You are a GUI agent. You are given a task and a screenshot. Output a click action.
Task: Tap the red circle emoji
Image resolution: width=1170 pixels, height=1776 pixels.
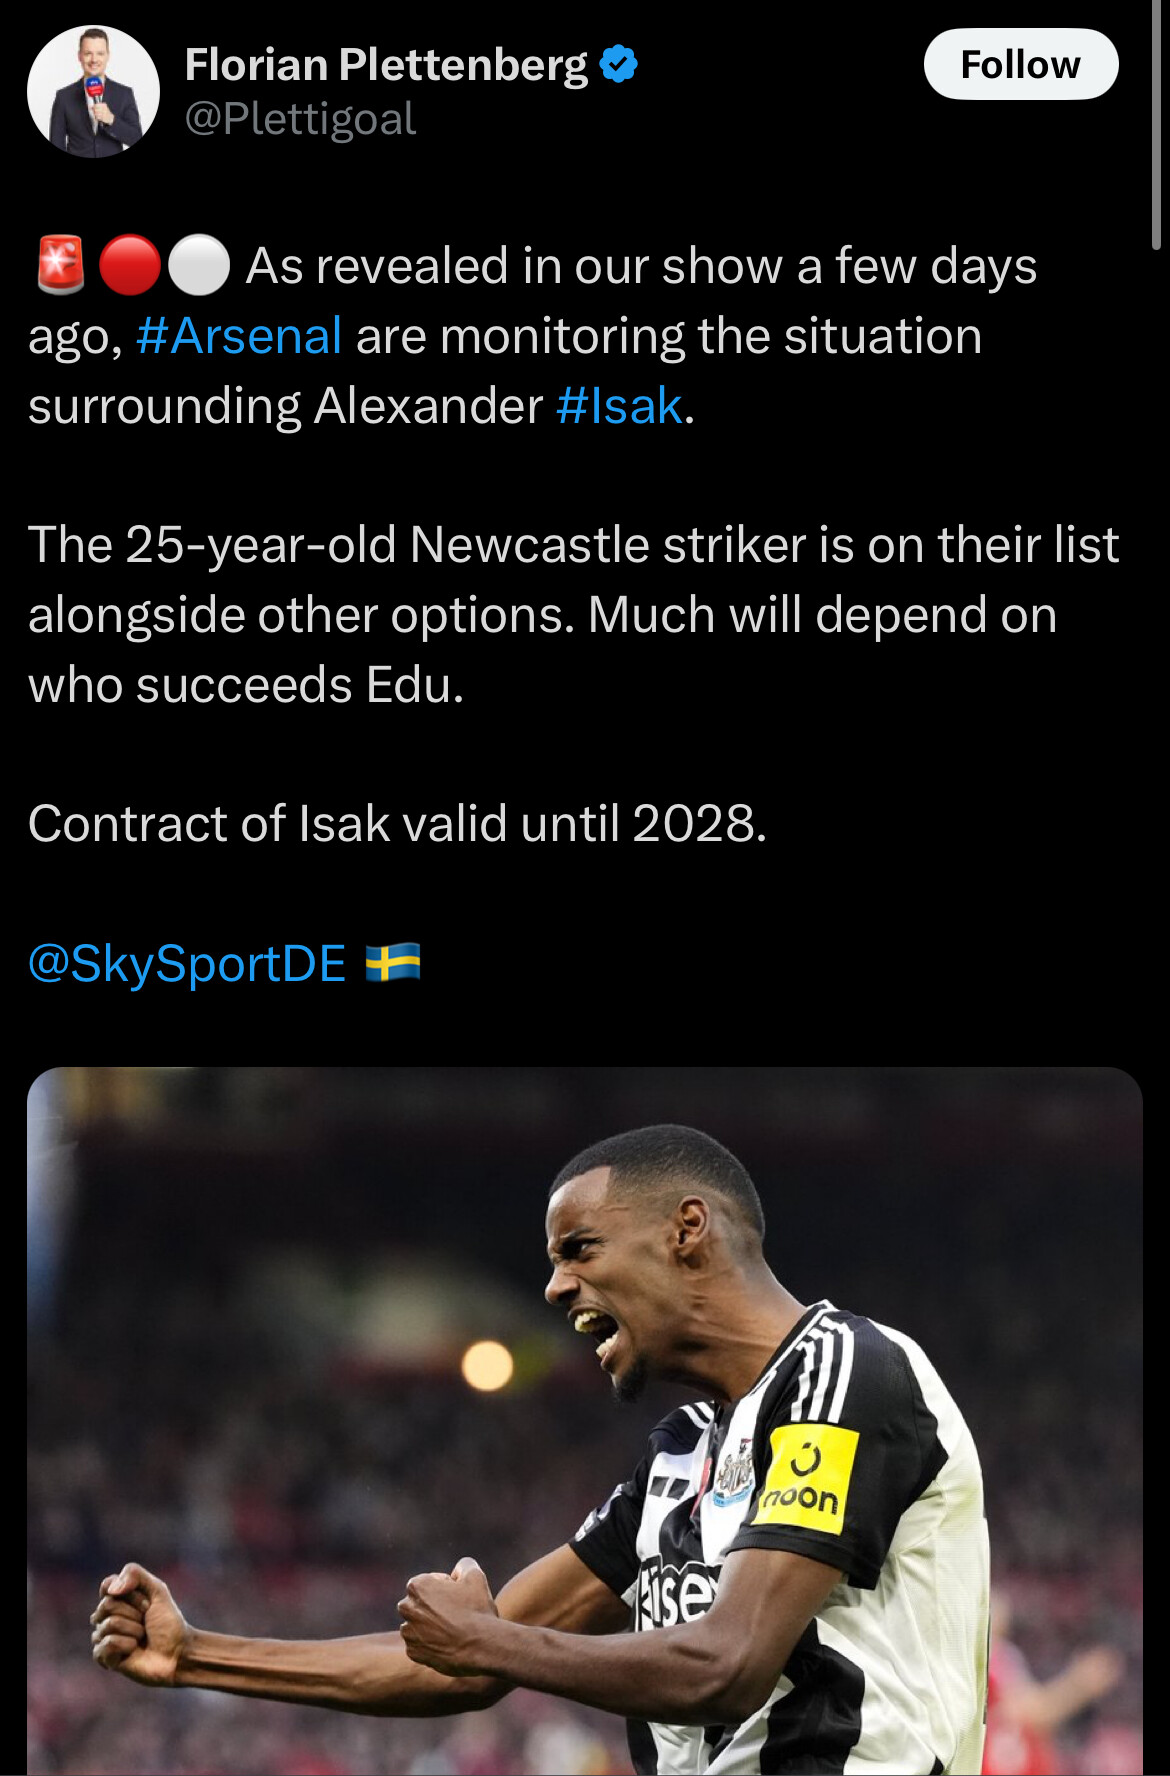pos(130,266)
